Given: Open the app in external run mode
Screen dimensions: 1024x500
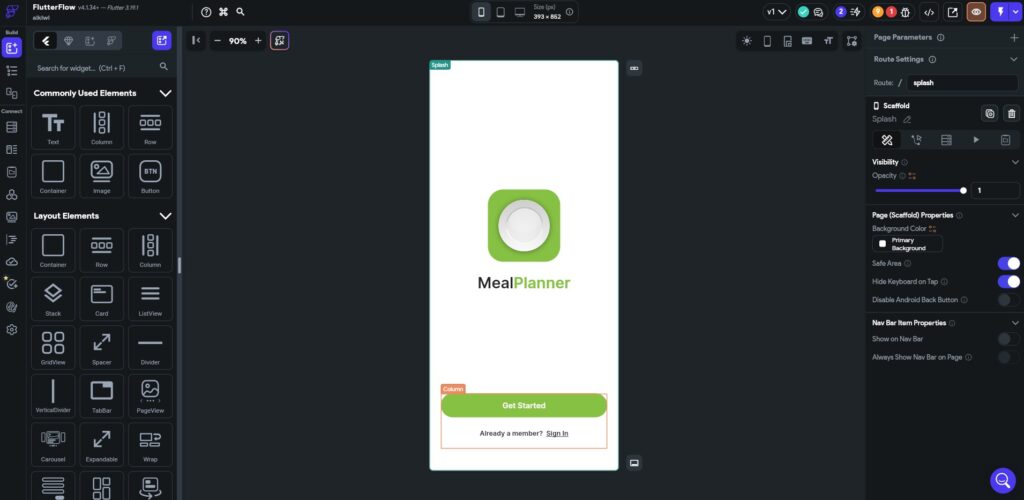Looking at the screenshot, I should [953, 12].
